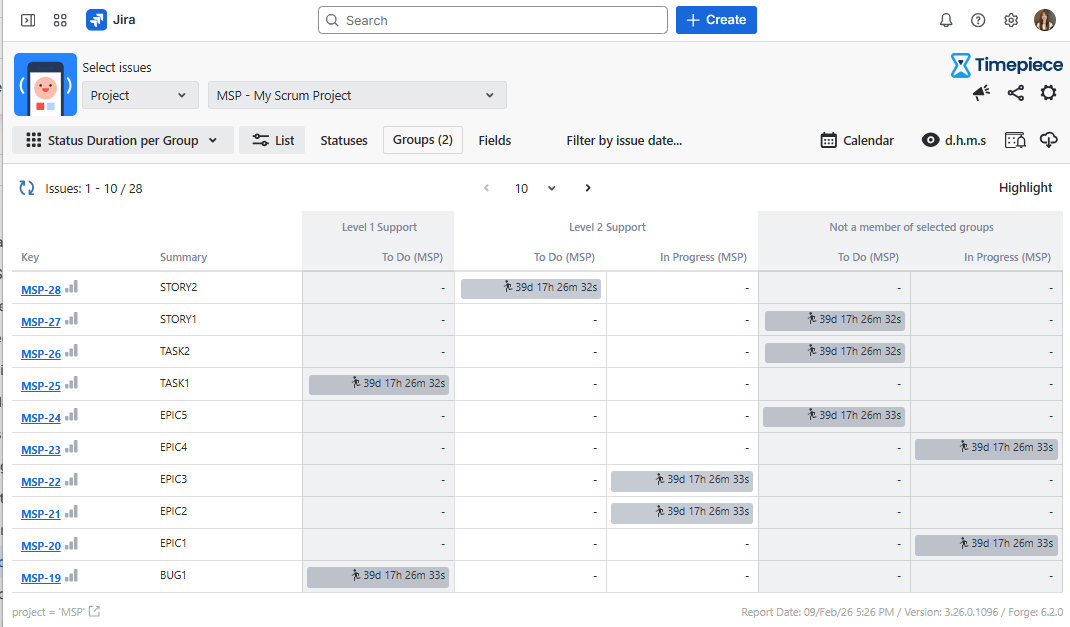Refresh the issues list icon
1070x627 pixels.
[27, 188]
